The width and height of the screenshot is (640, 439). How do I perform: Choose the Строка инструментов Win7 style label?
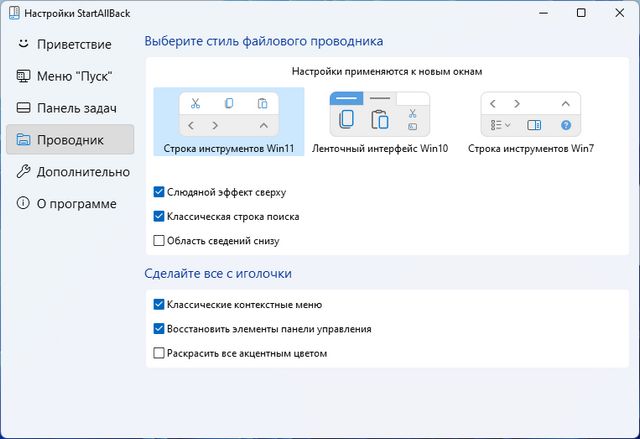pos(531,149)
